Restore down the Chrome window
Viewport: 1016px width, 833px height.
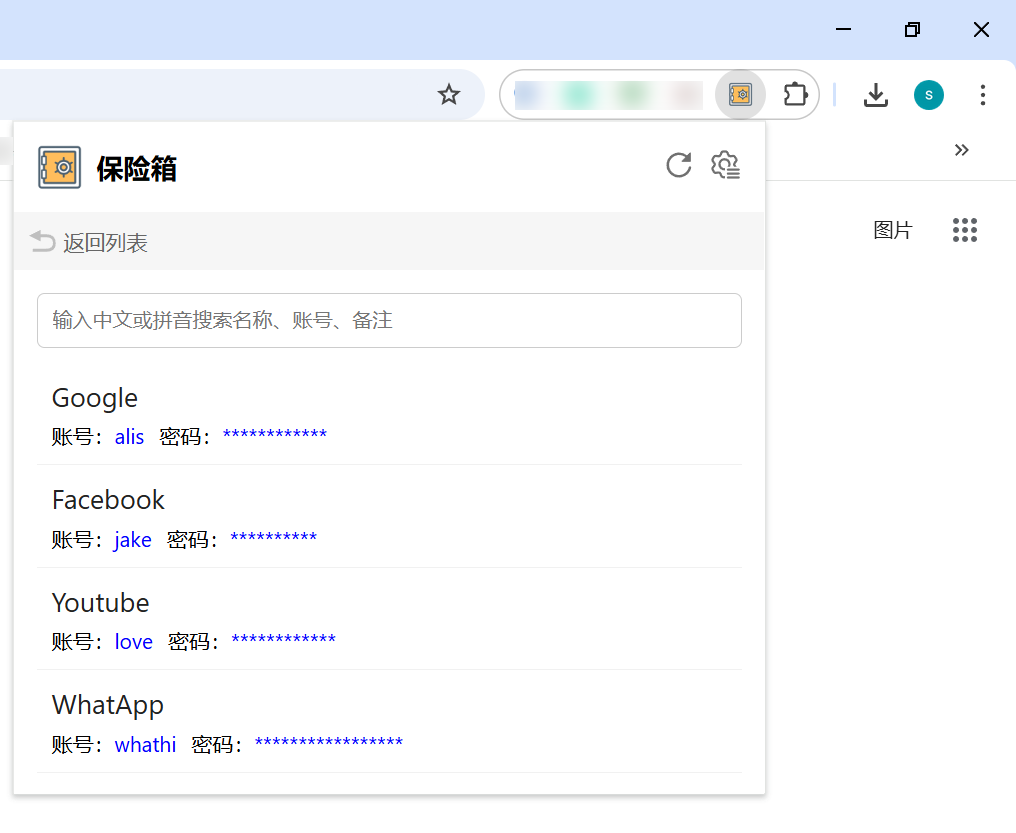tap(912, 29)
